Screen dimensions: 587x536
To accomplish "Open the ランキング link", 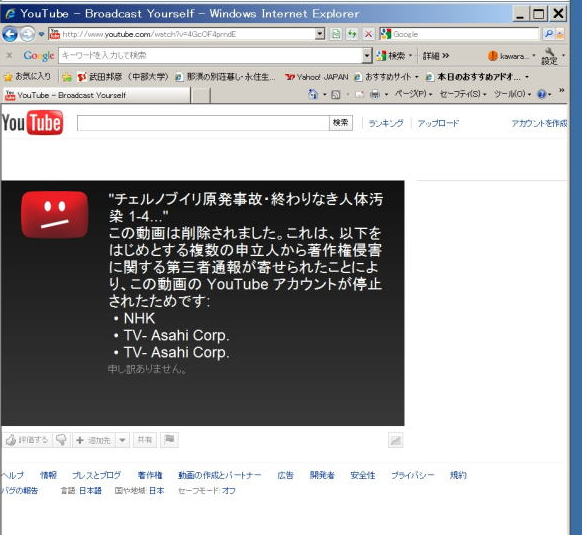I will tap(386, 123).
